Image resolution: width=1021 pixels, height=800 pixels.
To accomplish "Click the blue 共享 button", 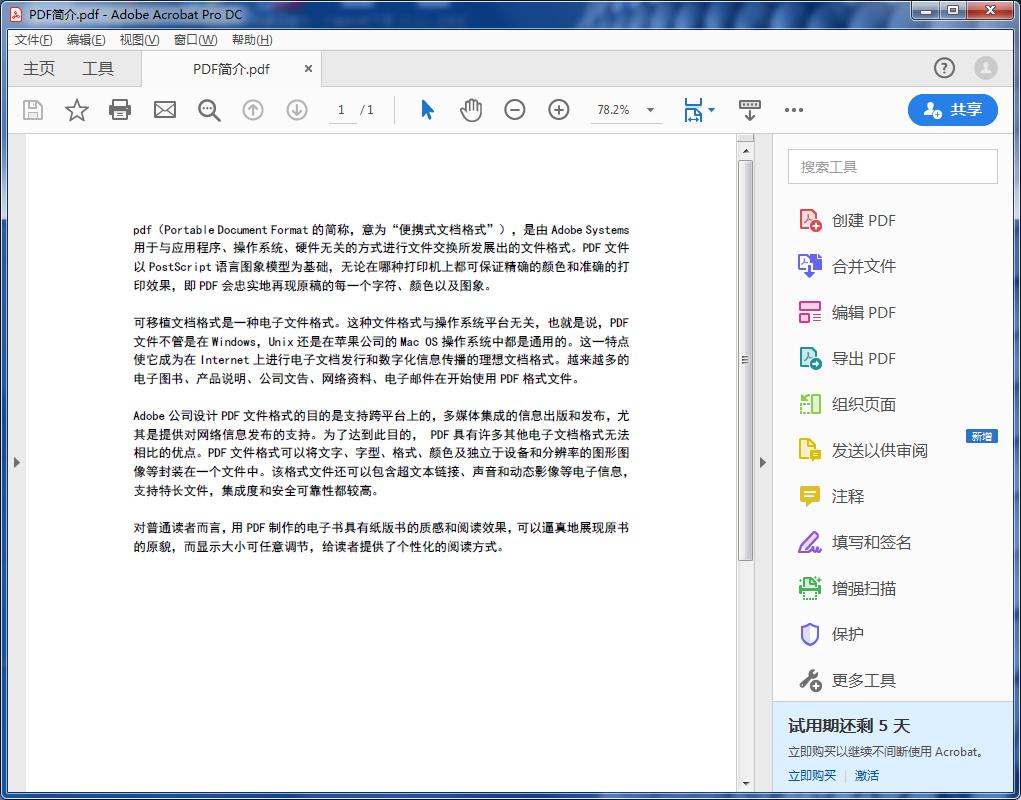I will click(x=952, y=110).
